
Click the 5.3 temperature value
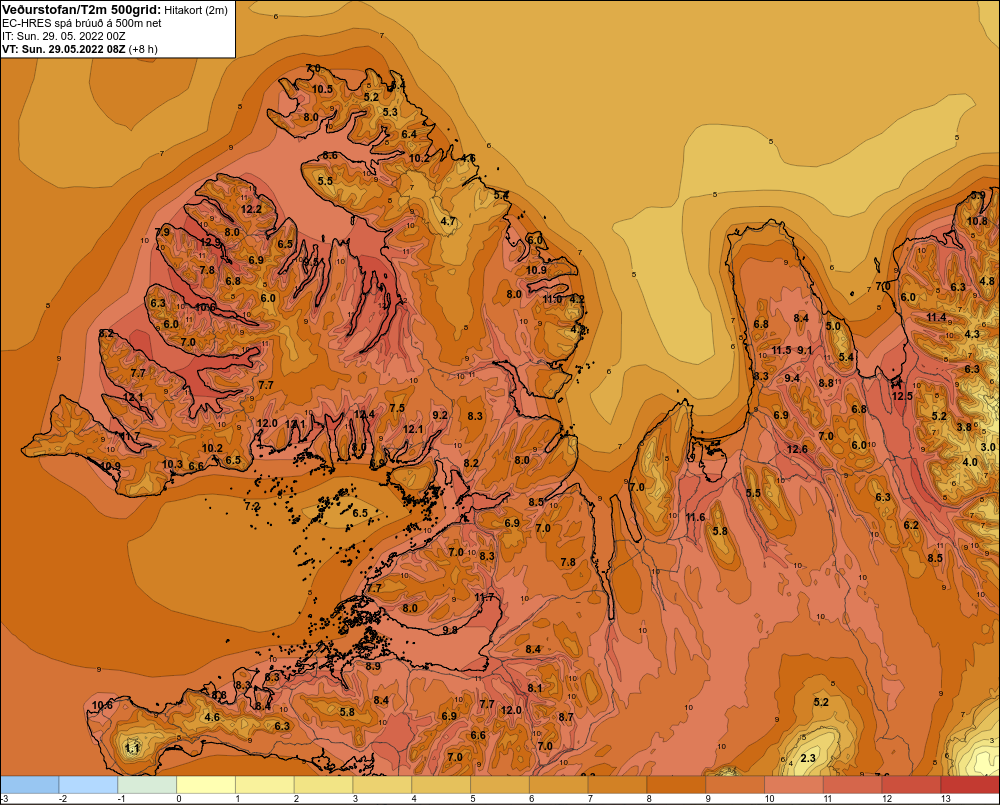click(x=390, y=112)
